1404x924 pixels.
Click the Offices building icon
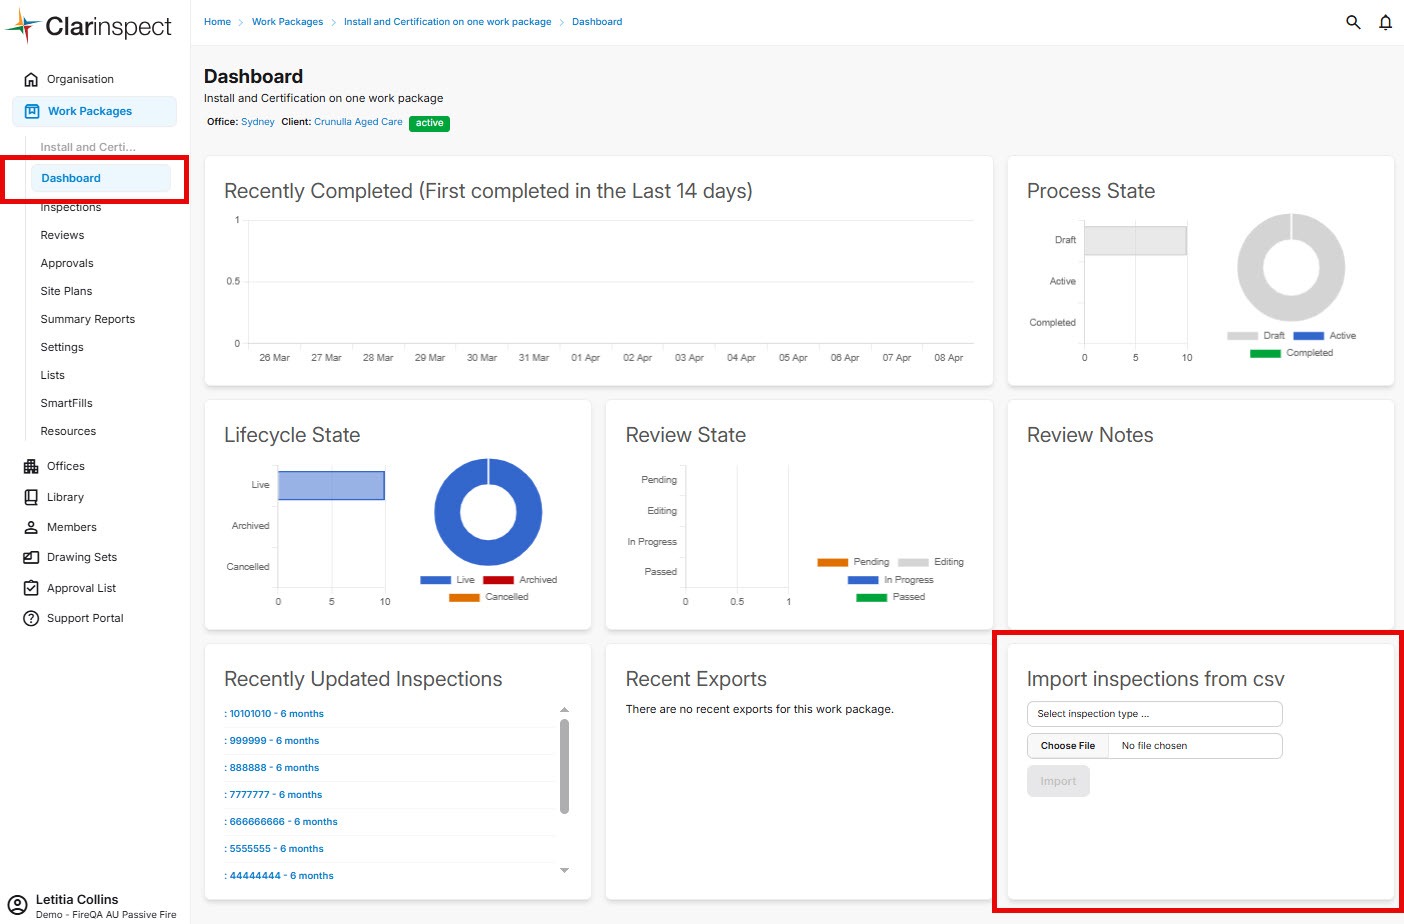(31, 466)
